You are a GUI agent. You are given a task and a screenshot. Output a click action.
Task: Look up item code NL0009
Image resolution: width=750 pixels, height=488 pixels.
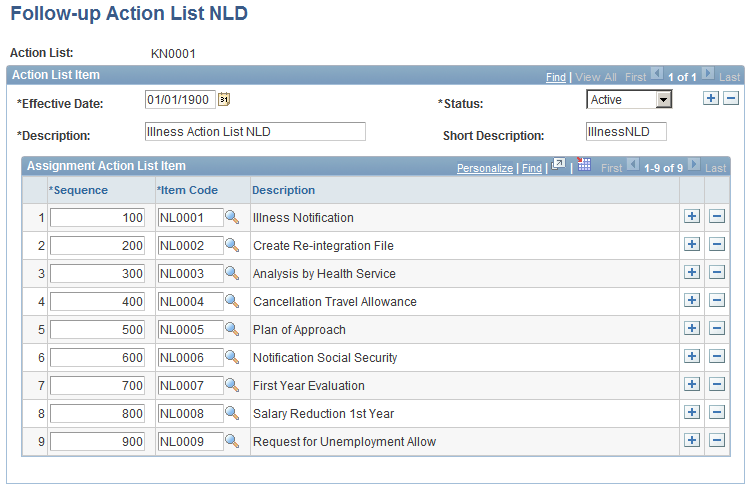(x=232, y=441)
